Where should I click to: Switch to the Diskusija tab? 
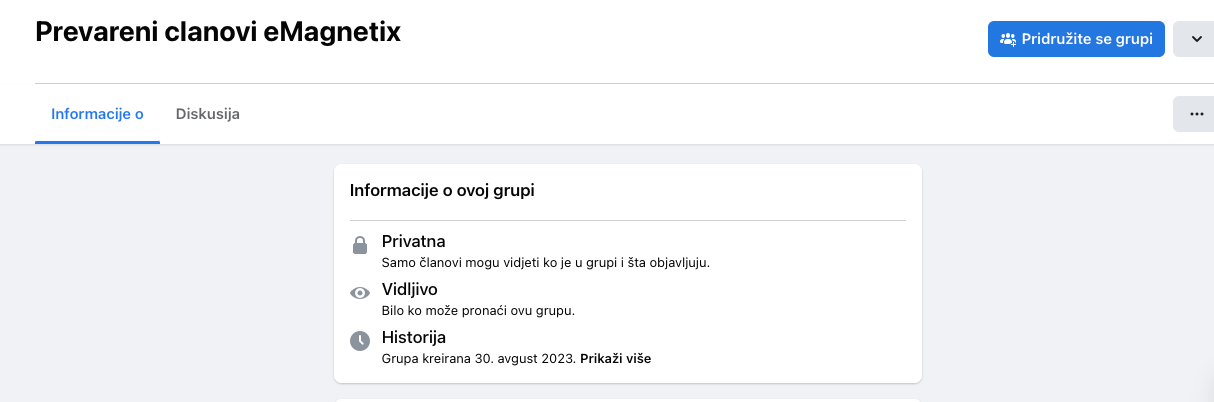[x=207, y=114]
